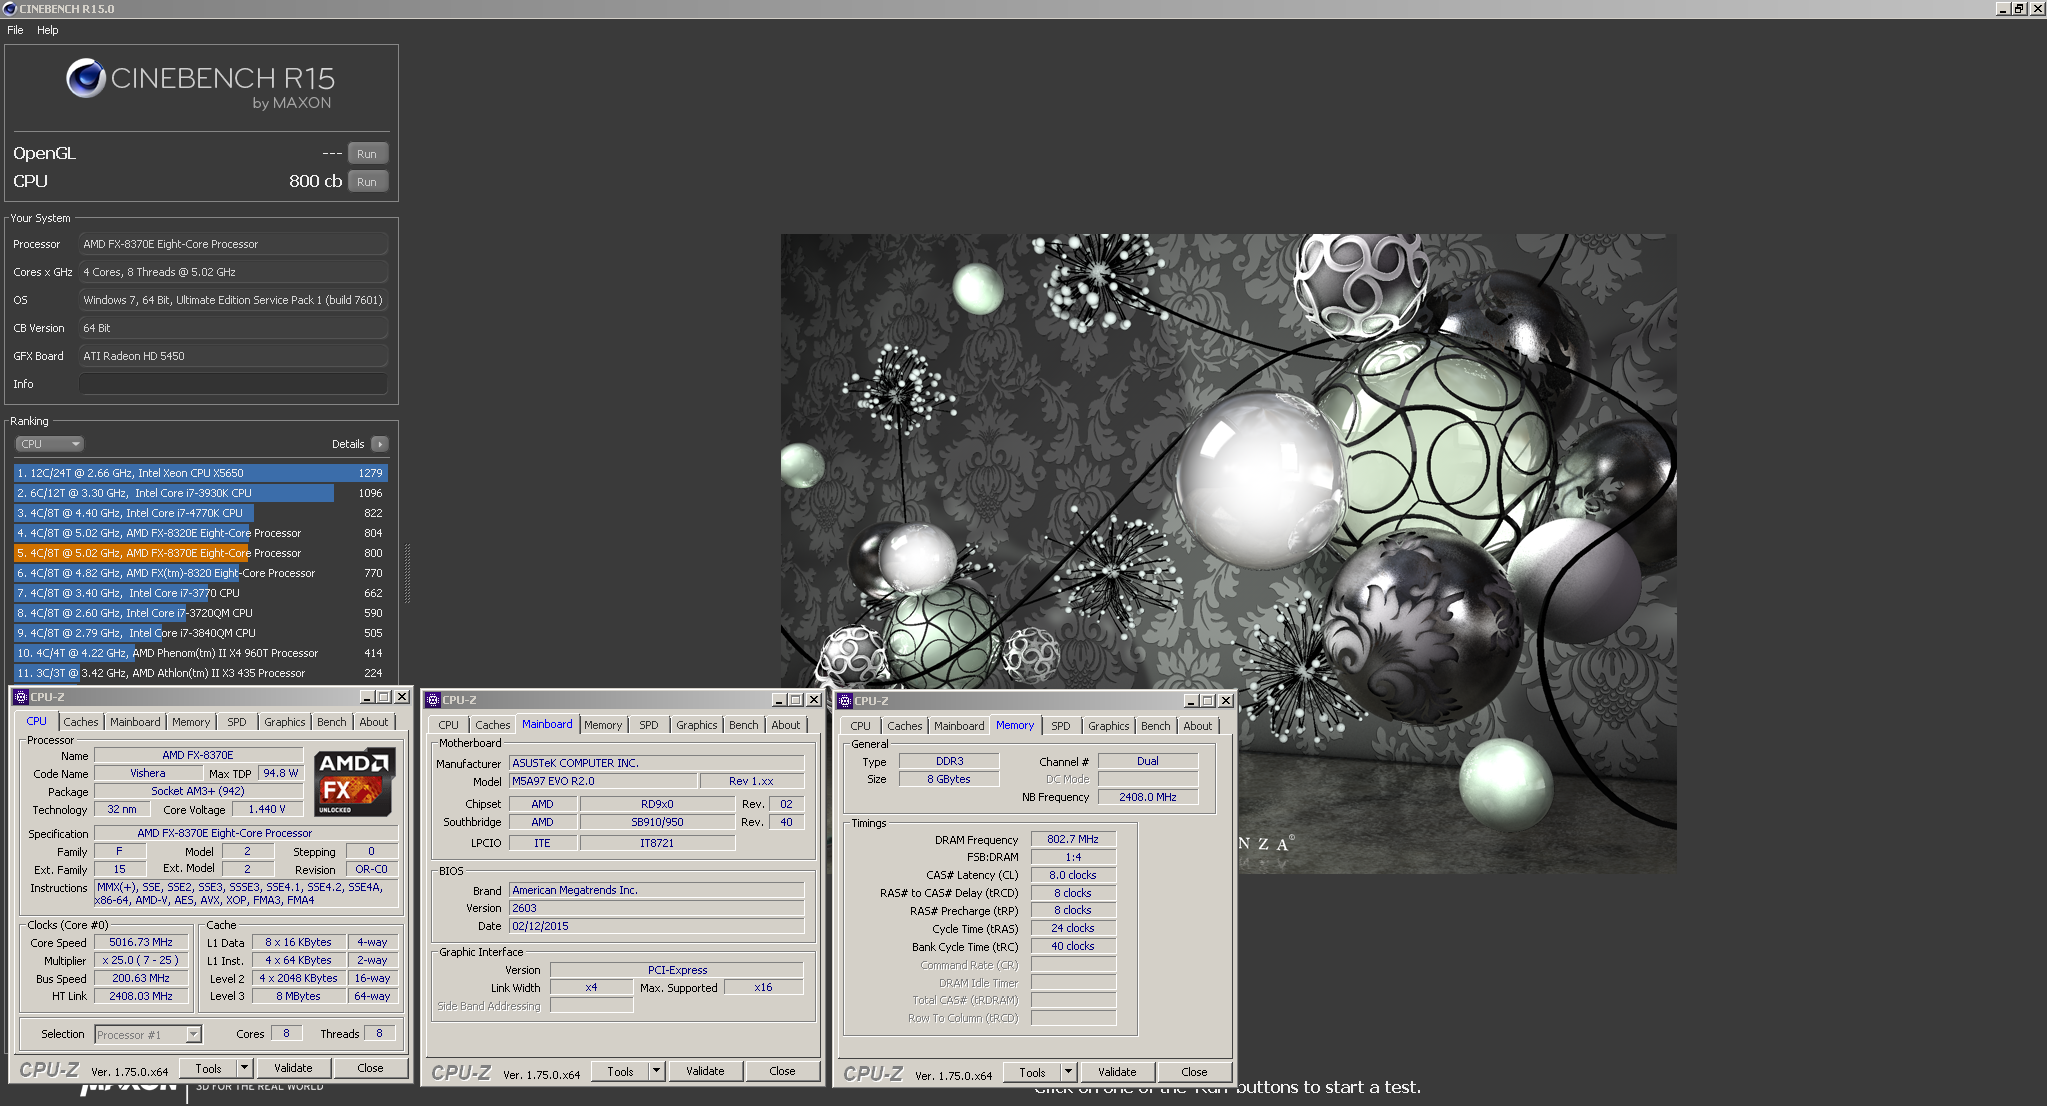
Task: Open Graphics tab in Mainboard CPU-Z window
Action: point(697,725)
